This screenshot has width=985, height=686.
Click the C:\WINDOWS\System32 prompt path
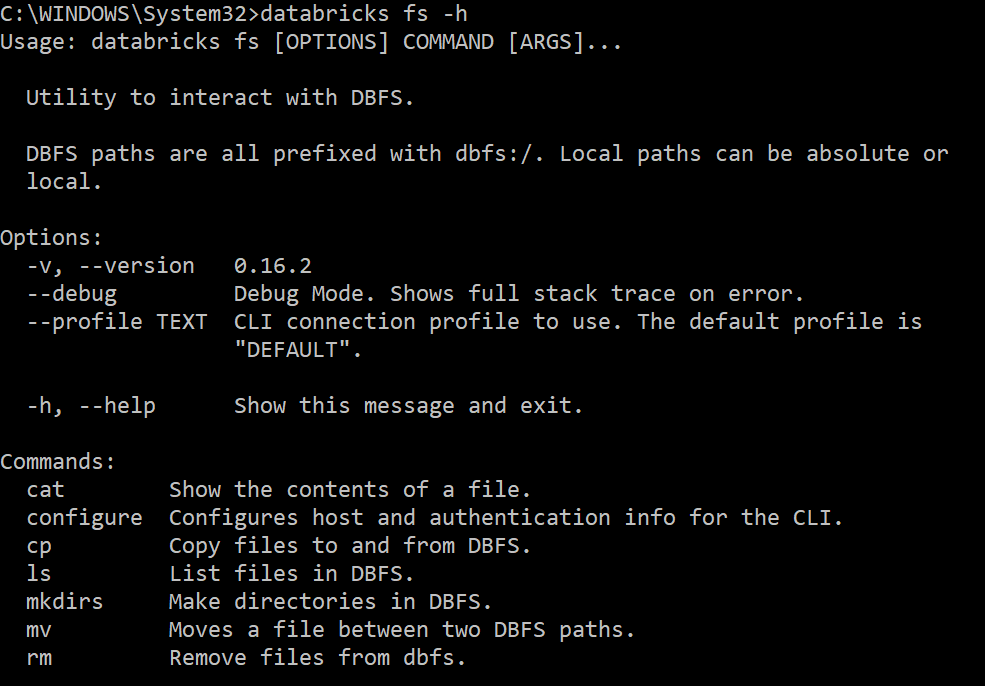click(127, 14)
